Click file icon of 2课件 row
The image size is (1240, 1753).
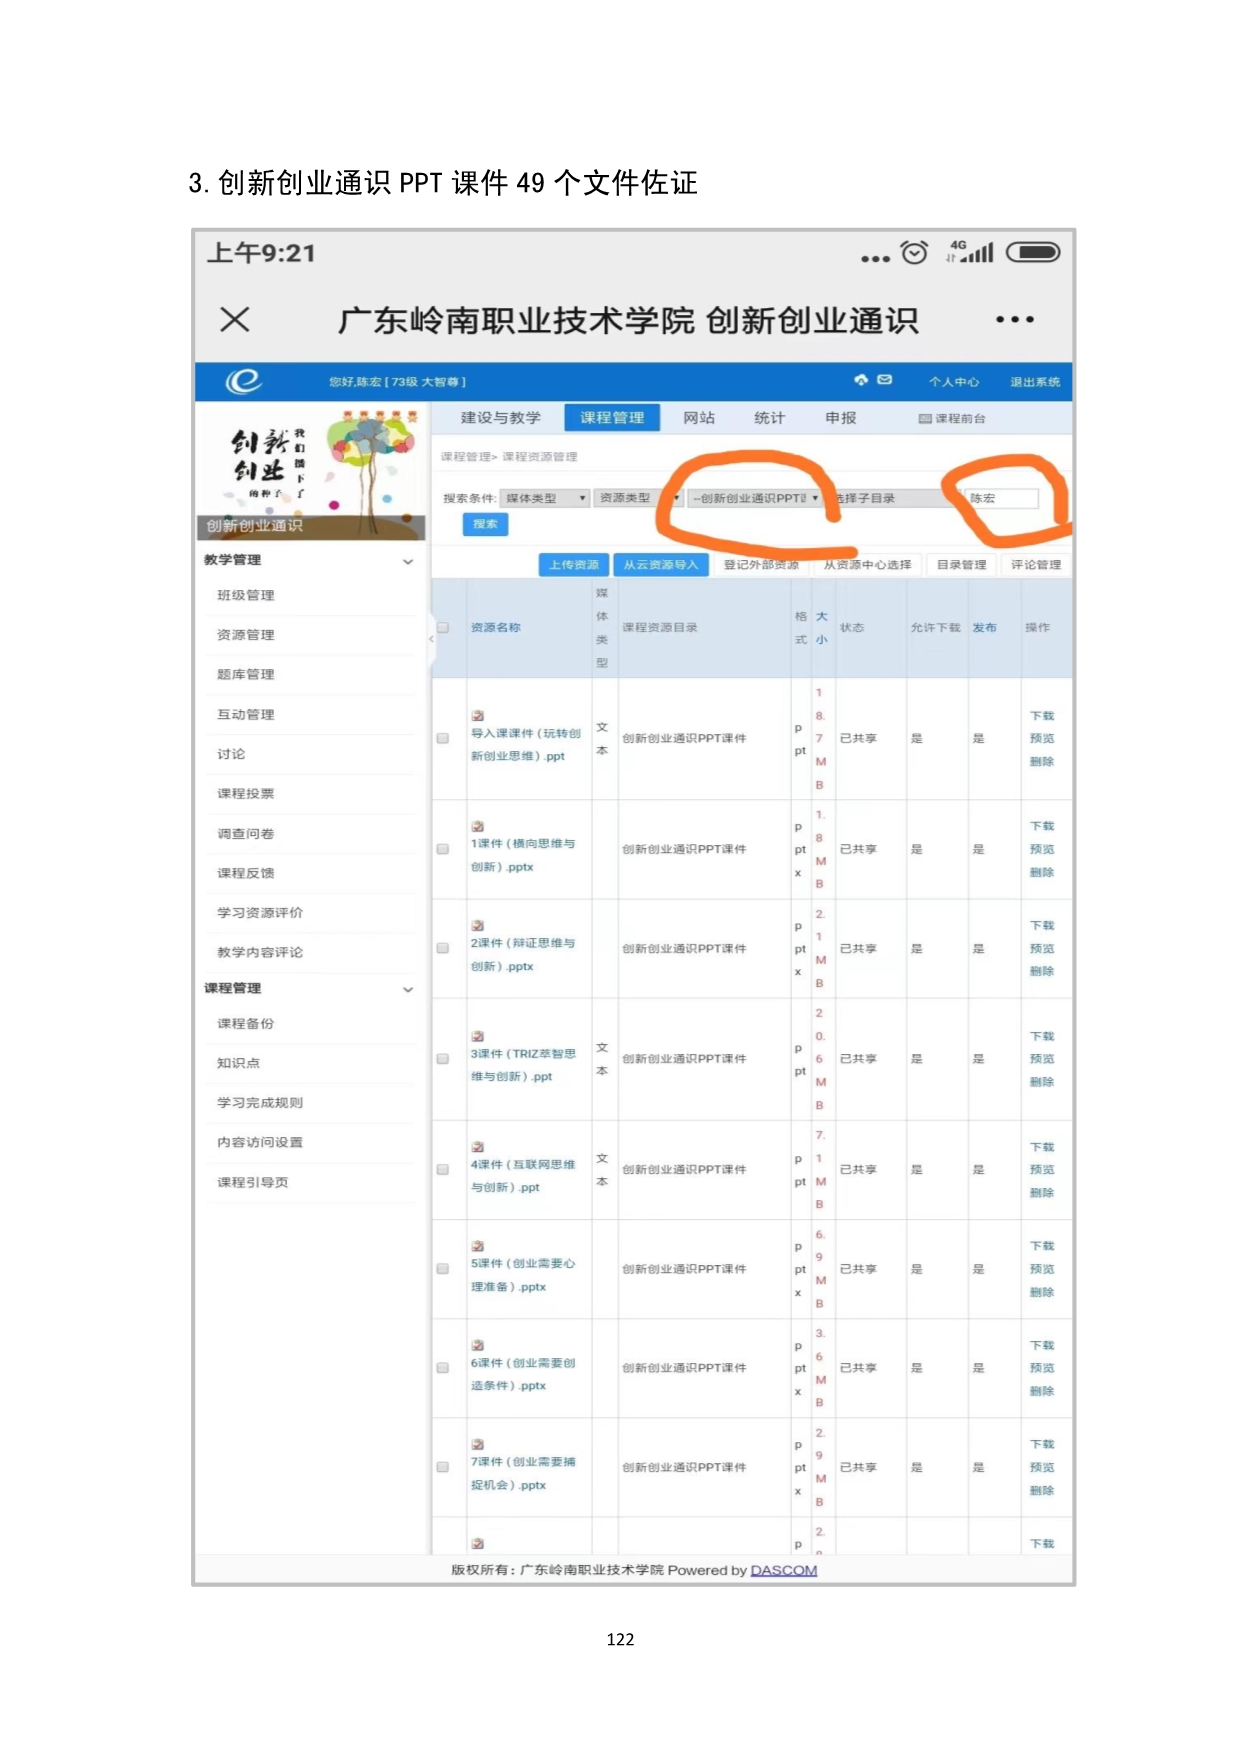click(x=478, y=925)
